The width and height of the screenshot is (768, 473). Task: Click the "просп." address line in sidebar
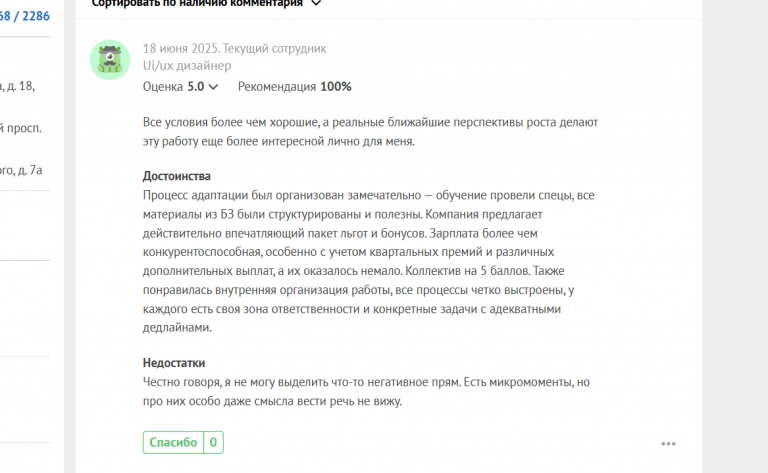pos(21,128)
